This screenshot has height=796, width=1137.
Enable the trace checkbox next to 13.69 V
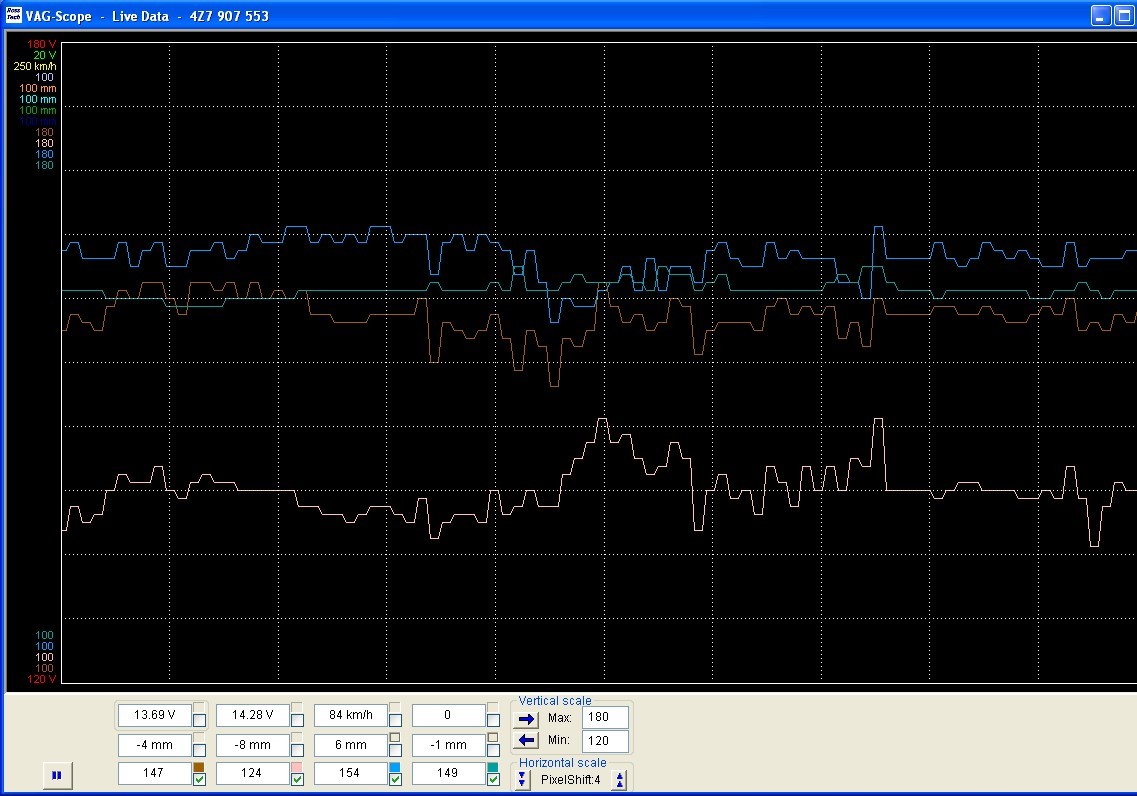pyautogui.click(x=200, y=720)
